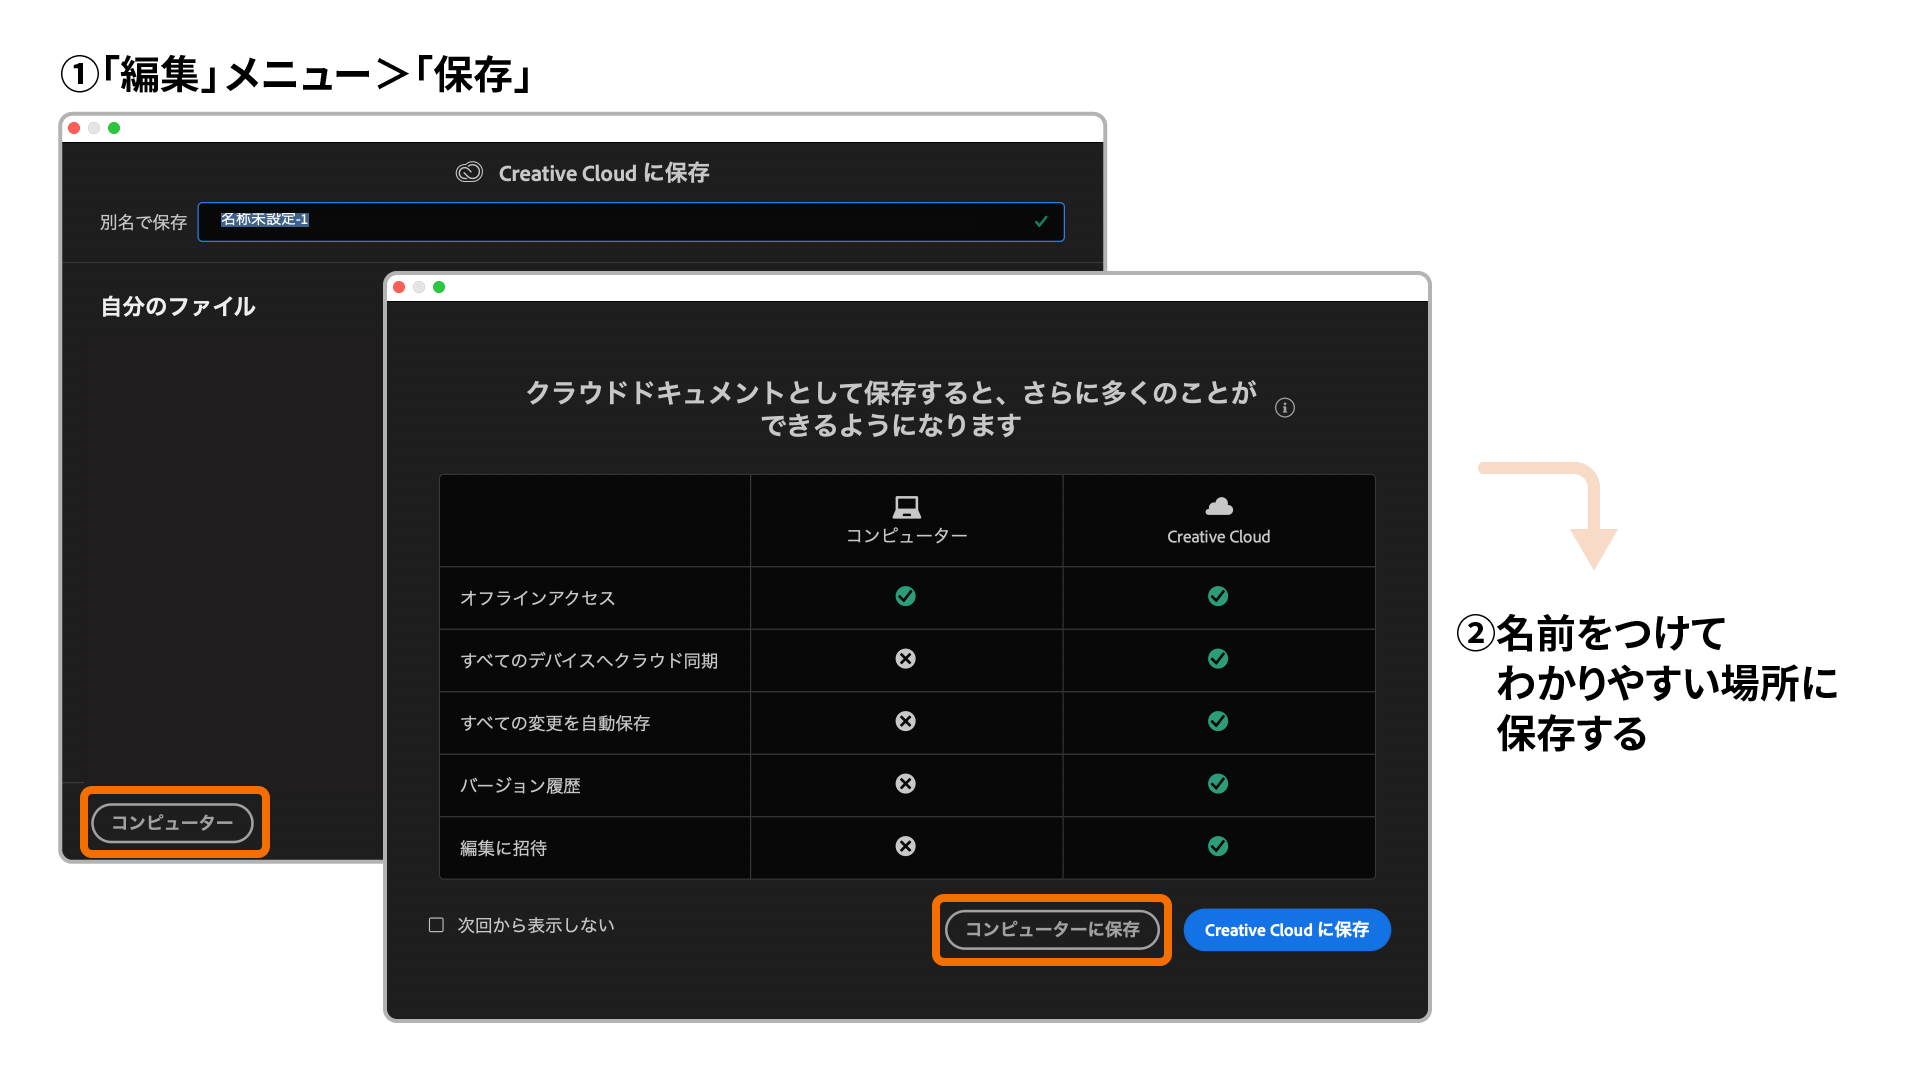Close the front comparison dialog window

click(399, 287)
